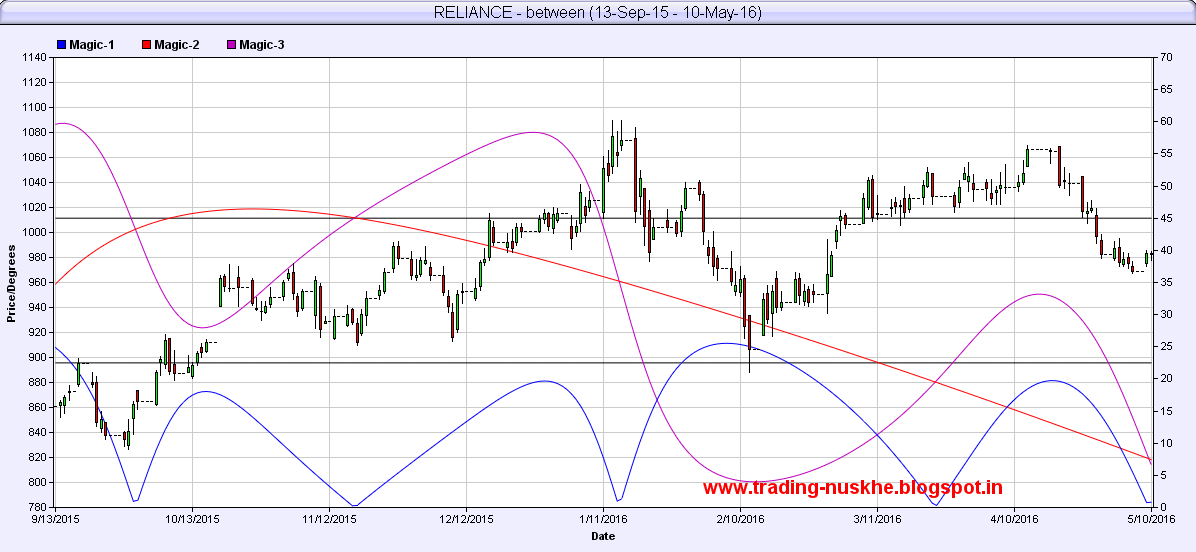Click the blue Magic-1 legend swatch
Screen dimensions: 1196x552
[x=61, y=45]
